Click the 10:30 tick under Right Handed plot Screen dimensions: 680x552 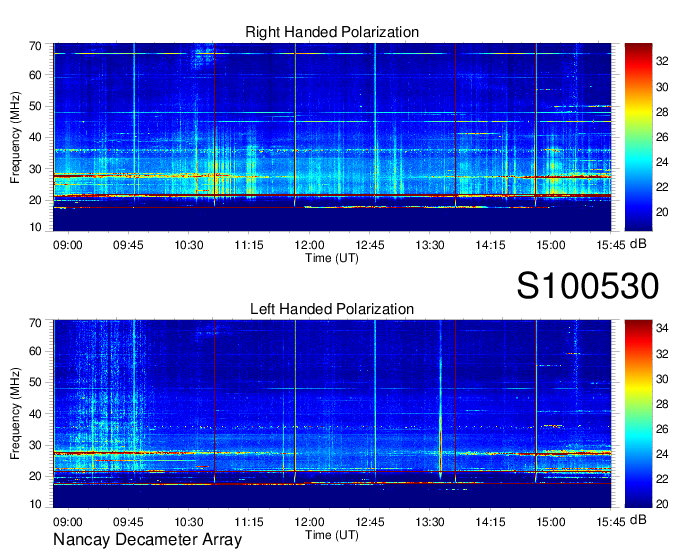(x=189, y=245)
